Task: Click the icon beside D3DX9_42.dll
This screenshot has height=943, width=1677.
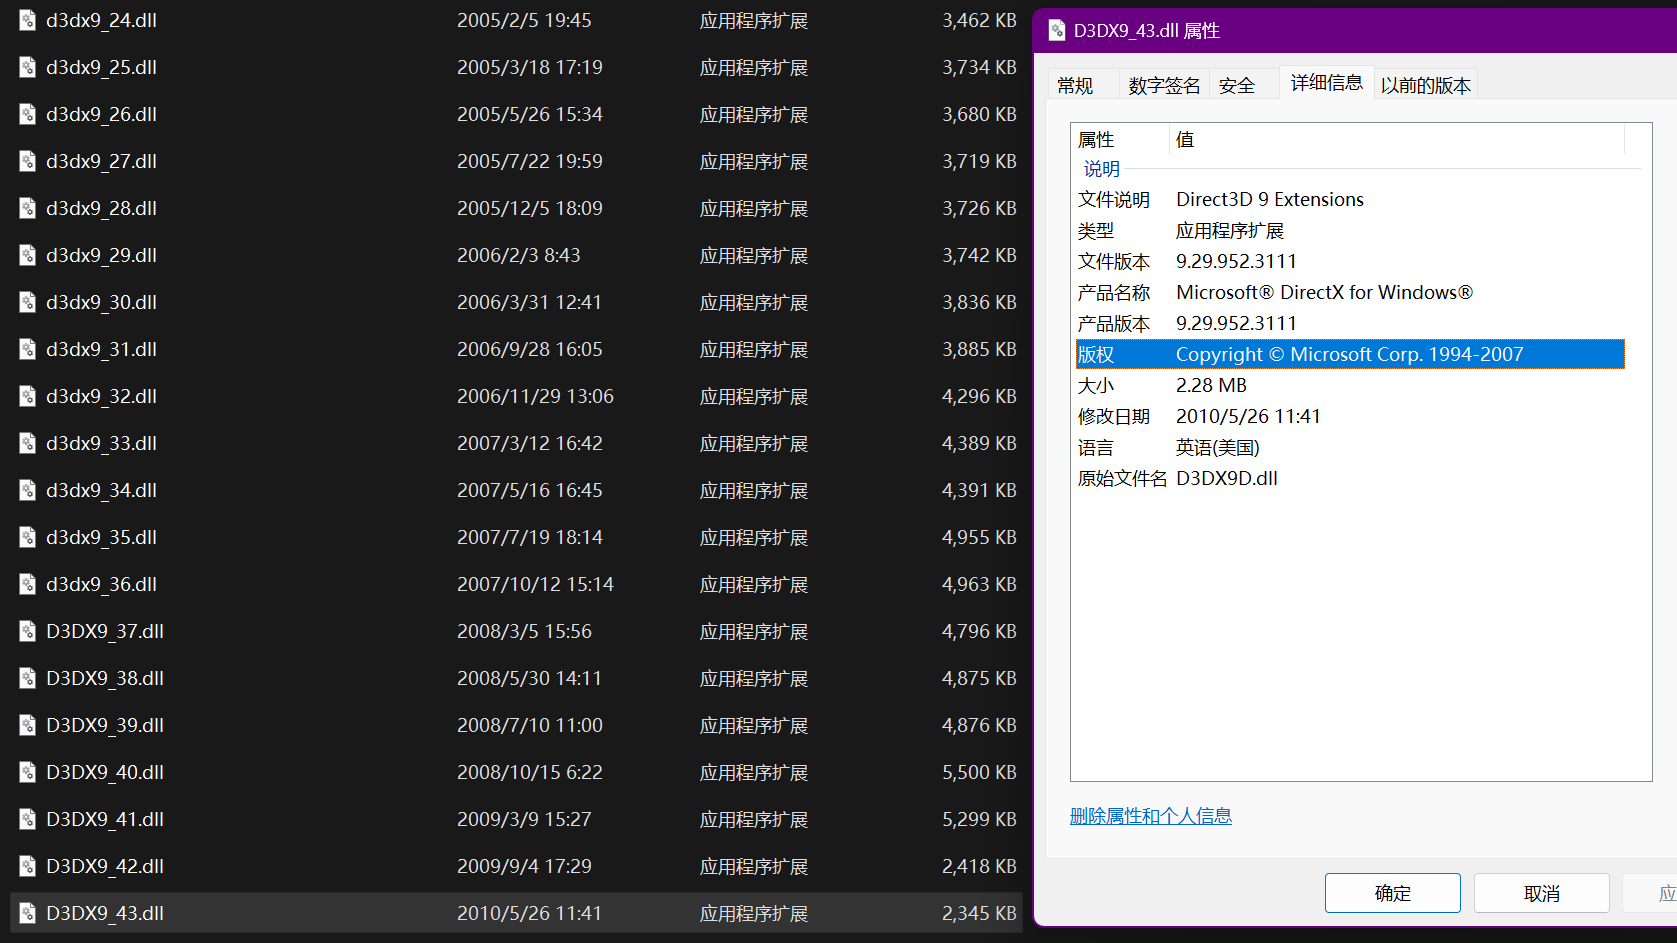Action: click(x=27, y=866)
